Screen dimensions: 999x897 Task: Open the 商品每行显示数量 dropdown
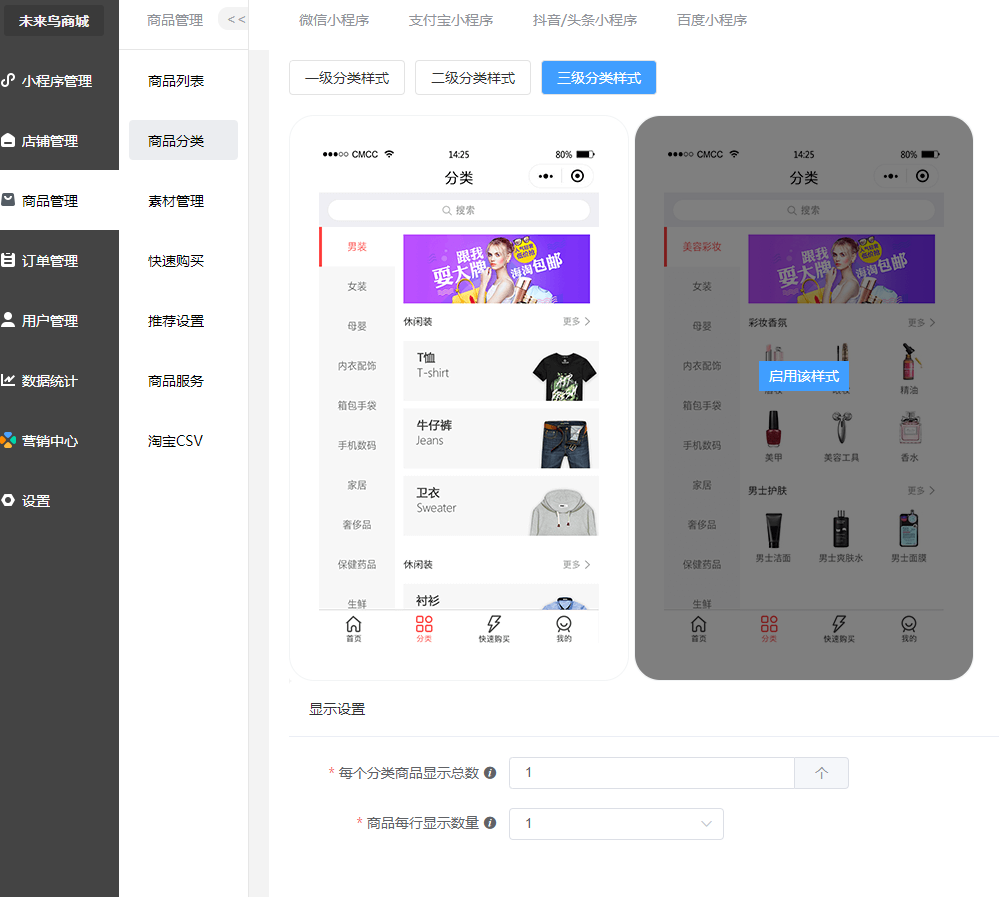click(616, 824)
